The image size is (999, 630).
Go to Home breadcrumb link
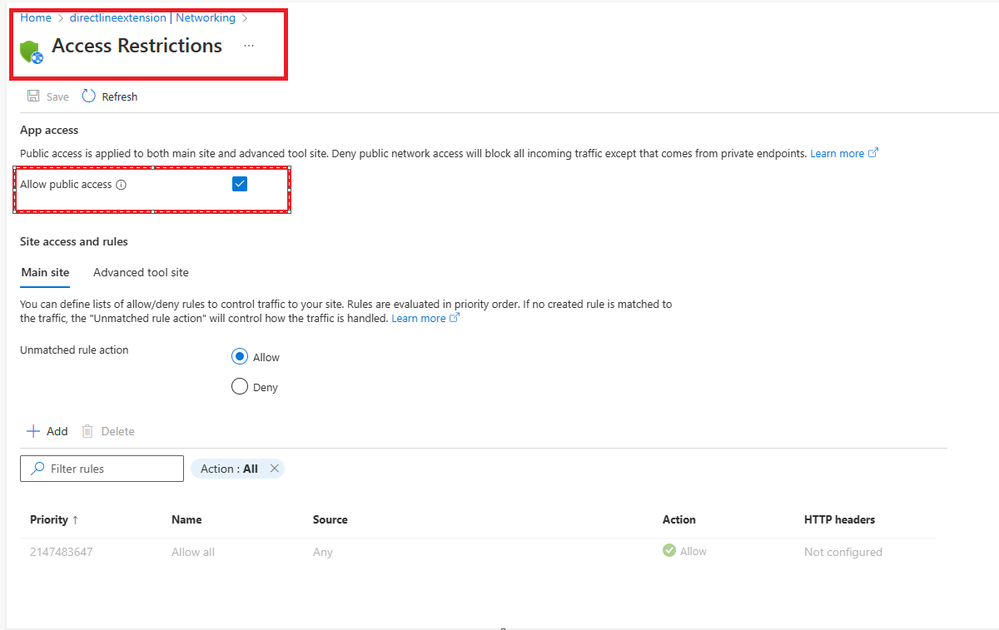coord(35,18)
